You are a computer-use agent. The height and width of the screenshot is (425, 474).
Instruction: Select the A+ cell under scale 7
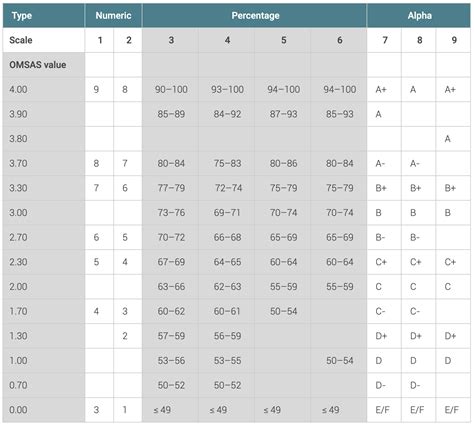pos(384,89)
